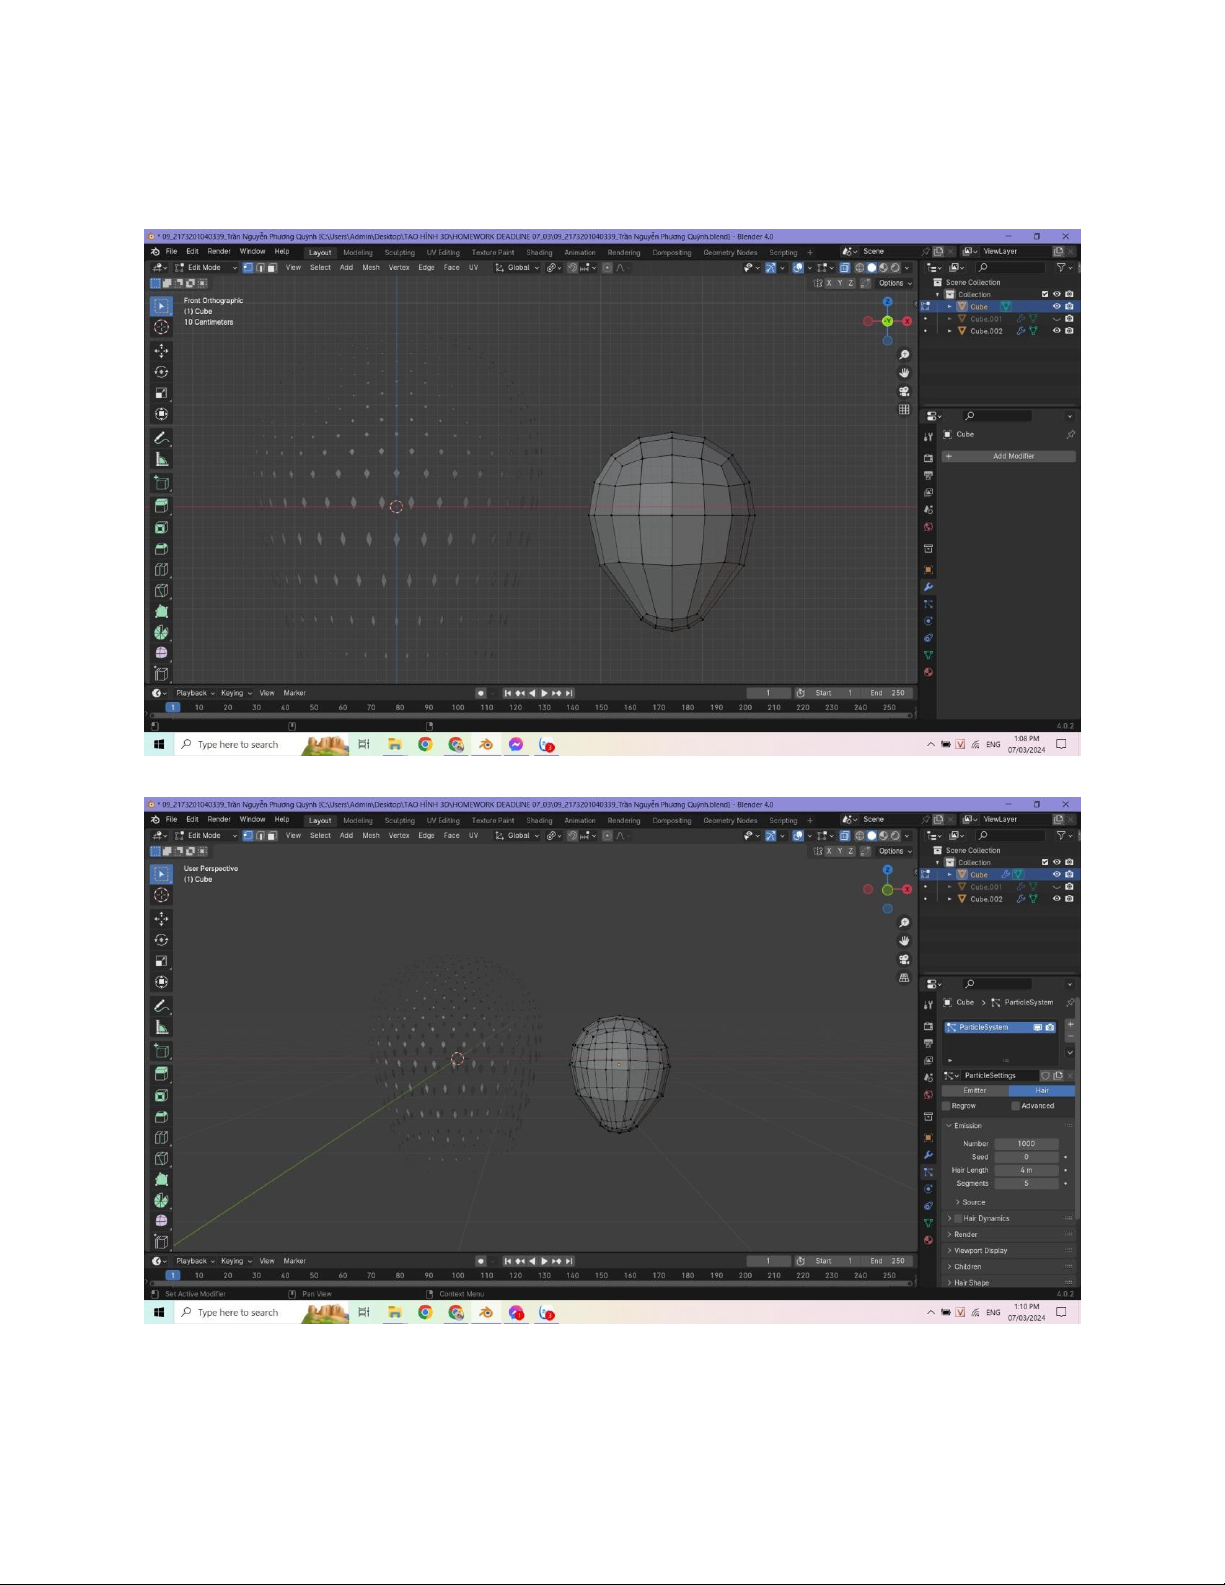Open the Mesh menu in the top window
Viewport: 1225px width, 1585px height.
tap(371, 268)
